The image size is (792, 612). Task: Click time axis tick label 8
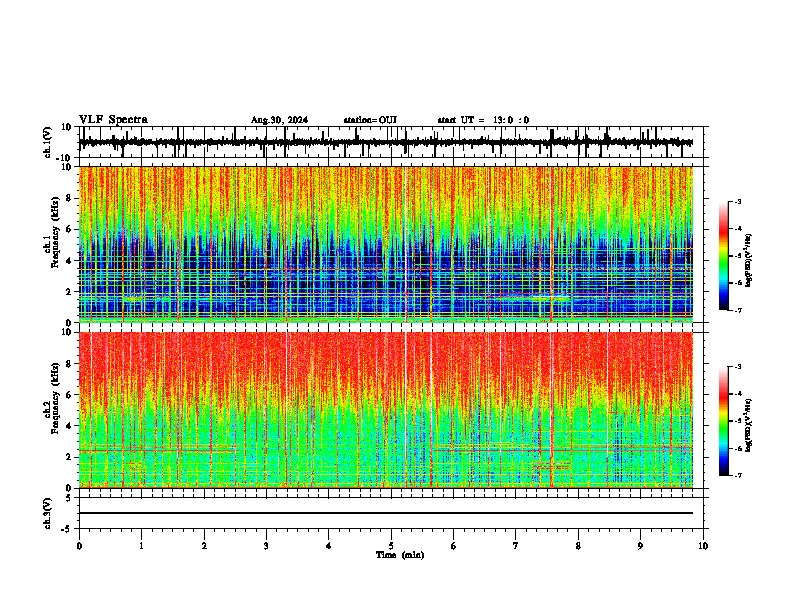pyautogui.click(x=578, y=546)
